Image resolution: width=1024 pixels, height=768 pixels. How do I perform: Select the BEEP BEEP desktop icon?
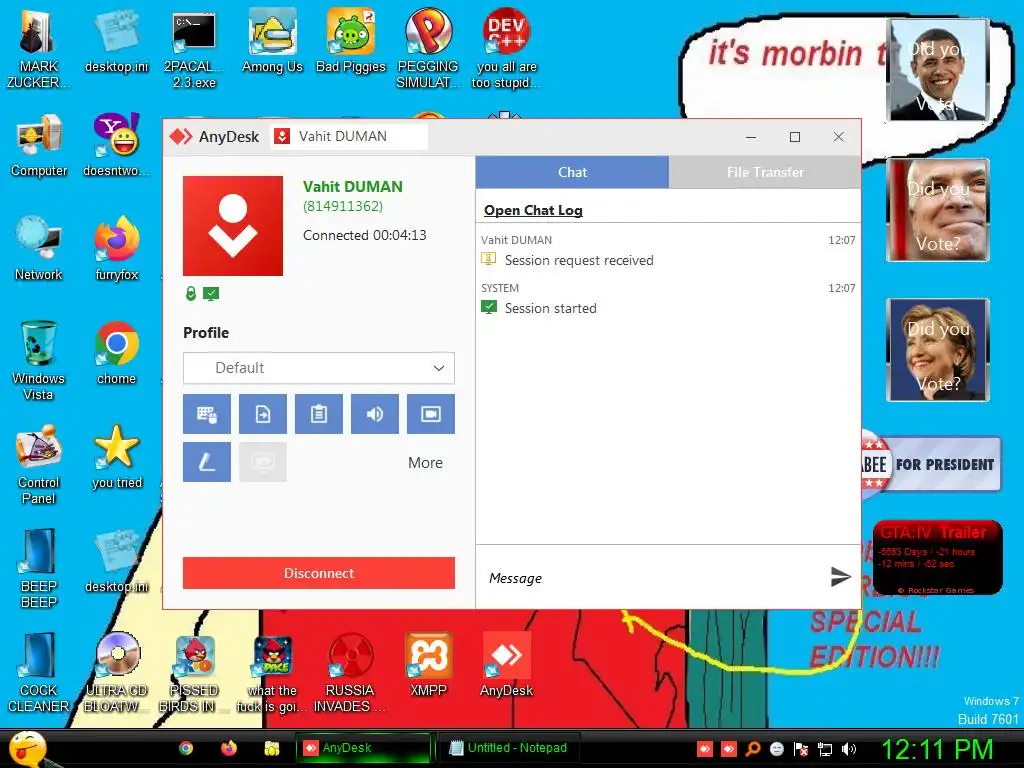pyautogui.click(x=39, y=568)
